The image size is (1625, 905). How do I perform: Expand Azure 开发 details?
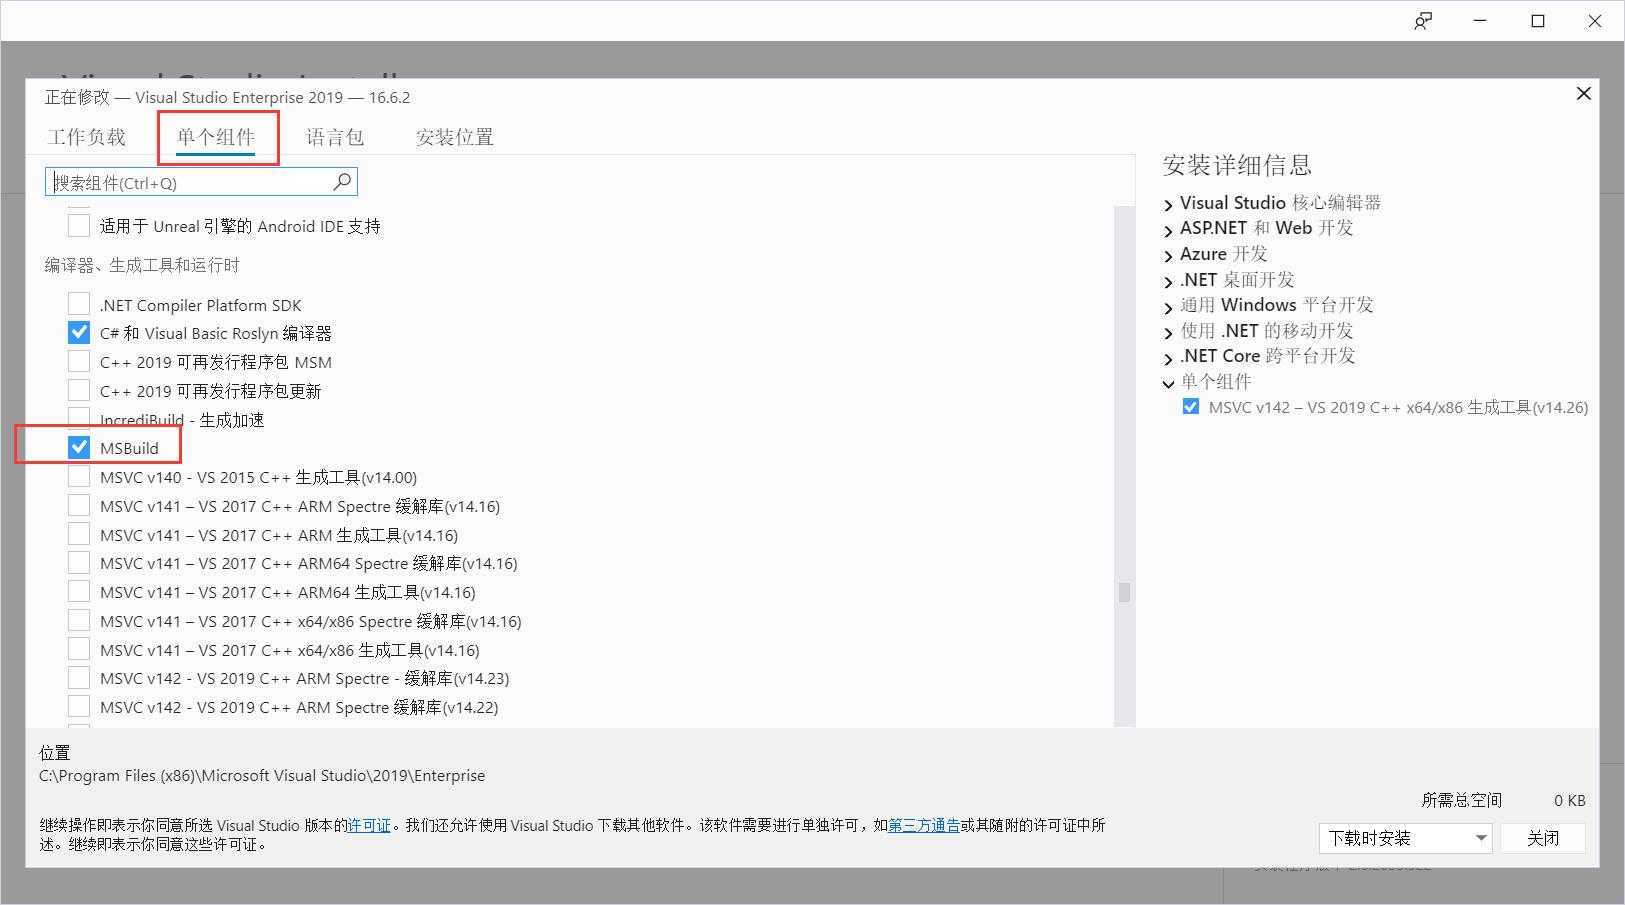pos(1168,255)
